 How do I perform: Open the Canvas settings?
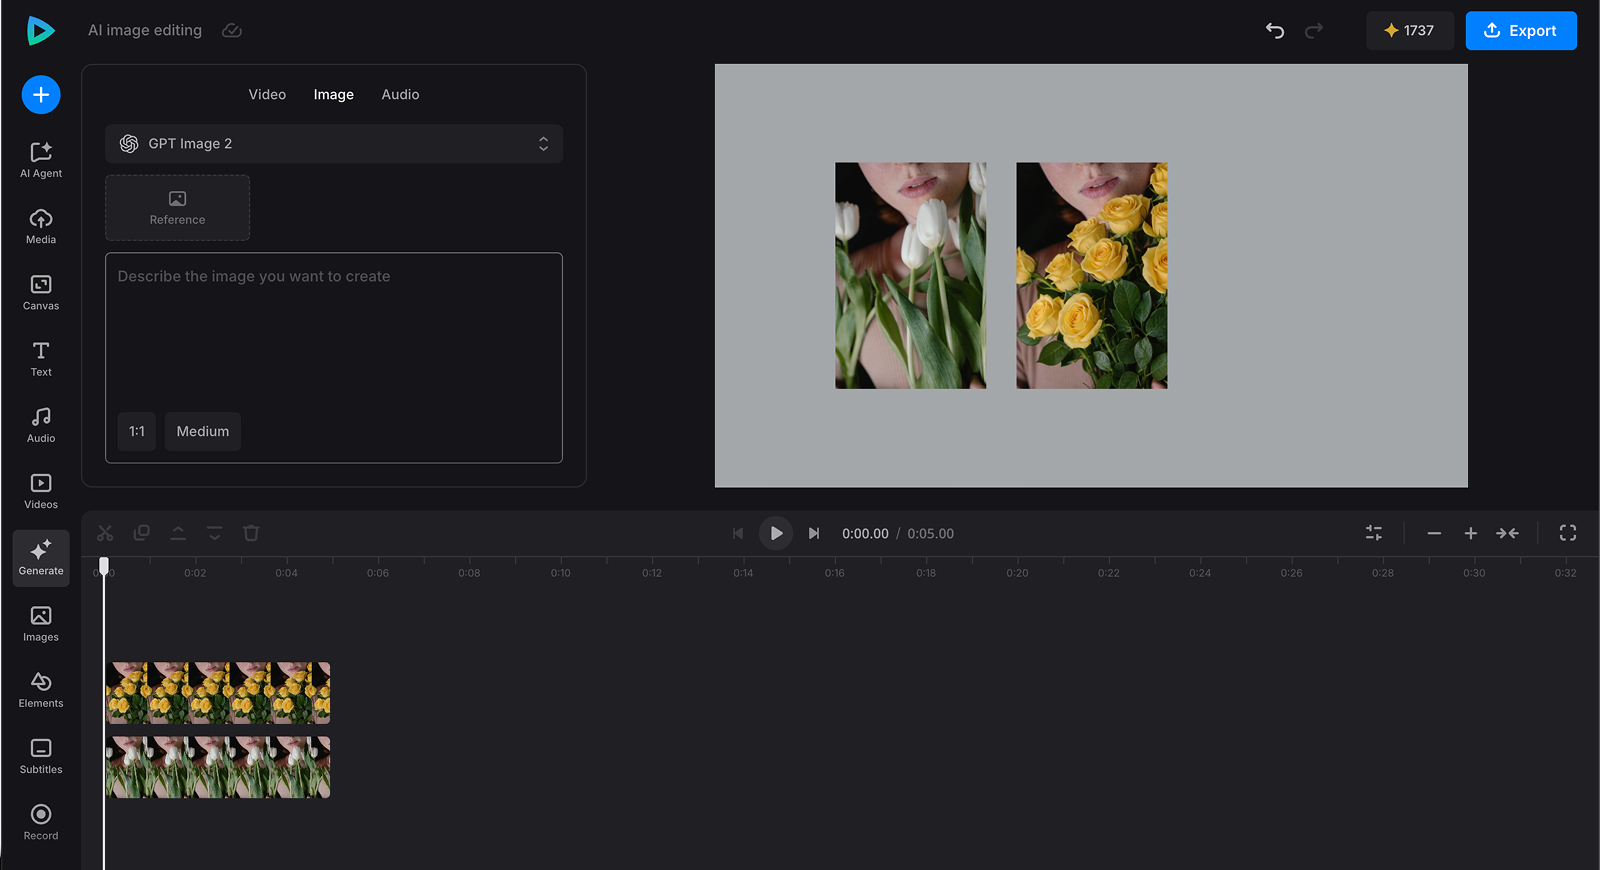coord(41,292)
